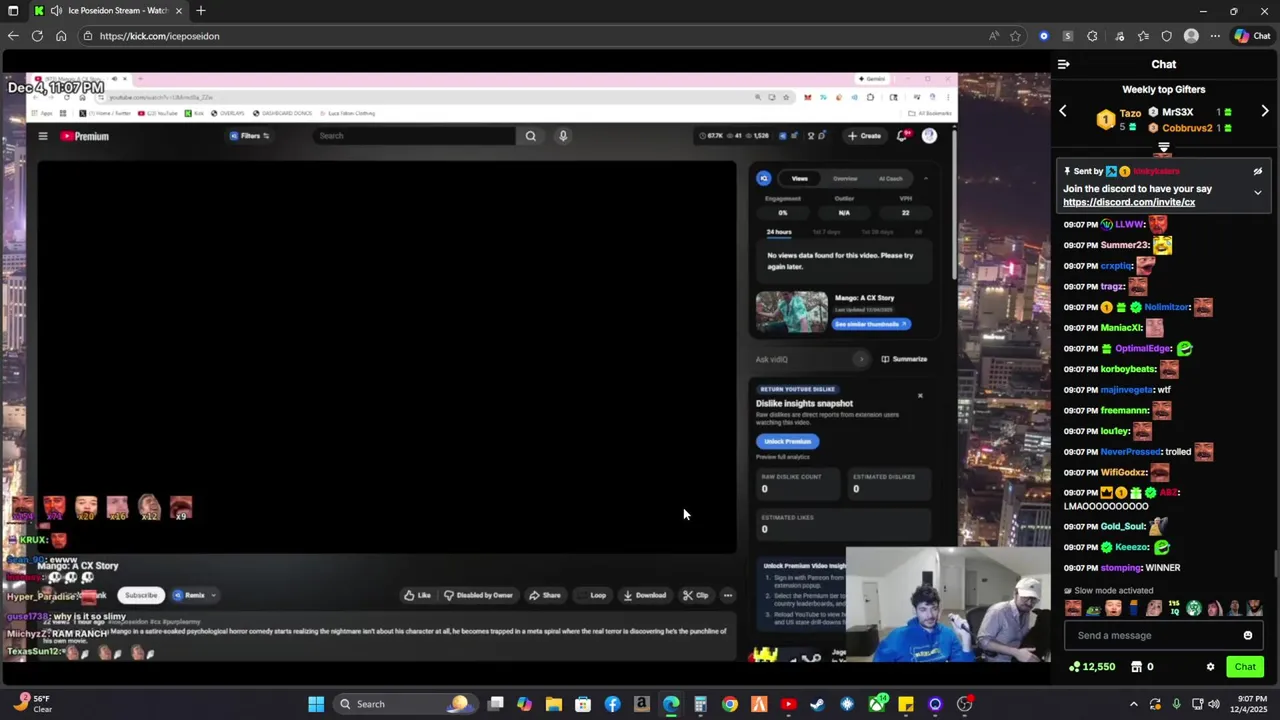The height and width of the screenshot is (720, 1280).
Task: Show next weekly top gifter
Action: (1265, 112)
